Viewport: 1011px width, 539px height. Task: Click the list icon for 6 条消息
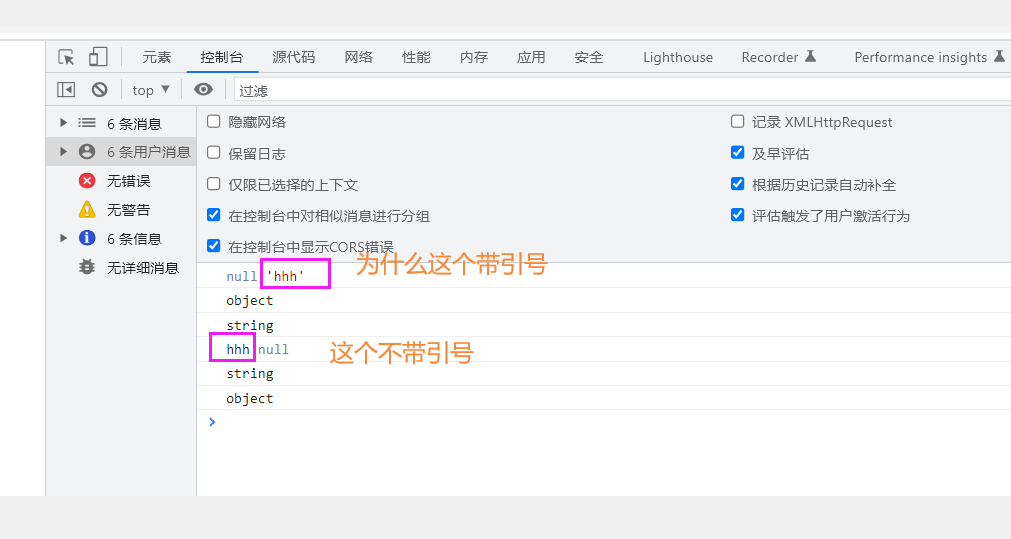pyautogui.click(x=87, y=122)
